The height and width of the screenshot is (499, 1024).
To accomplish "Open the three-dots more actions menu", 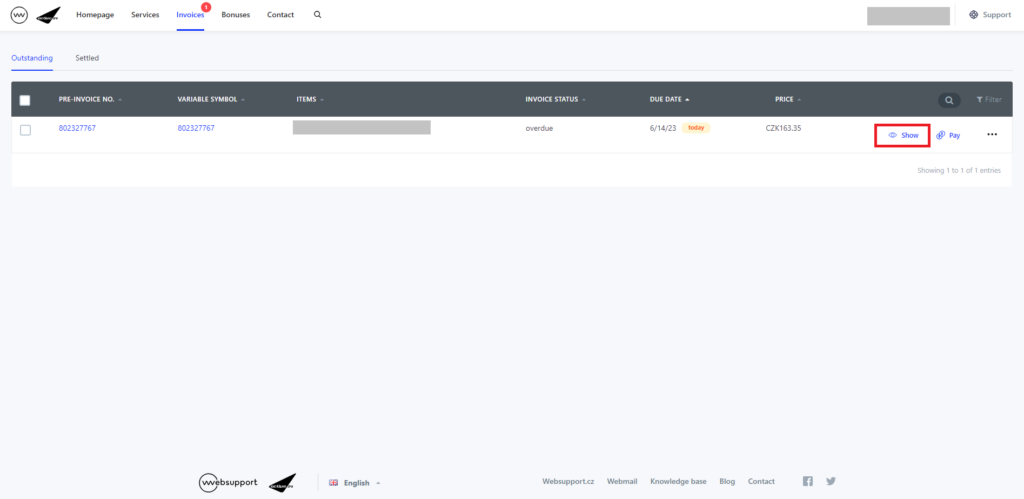I will pyautogui.click(x=992, y=135).
